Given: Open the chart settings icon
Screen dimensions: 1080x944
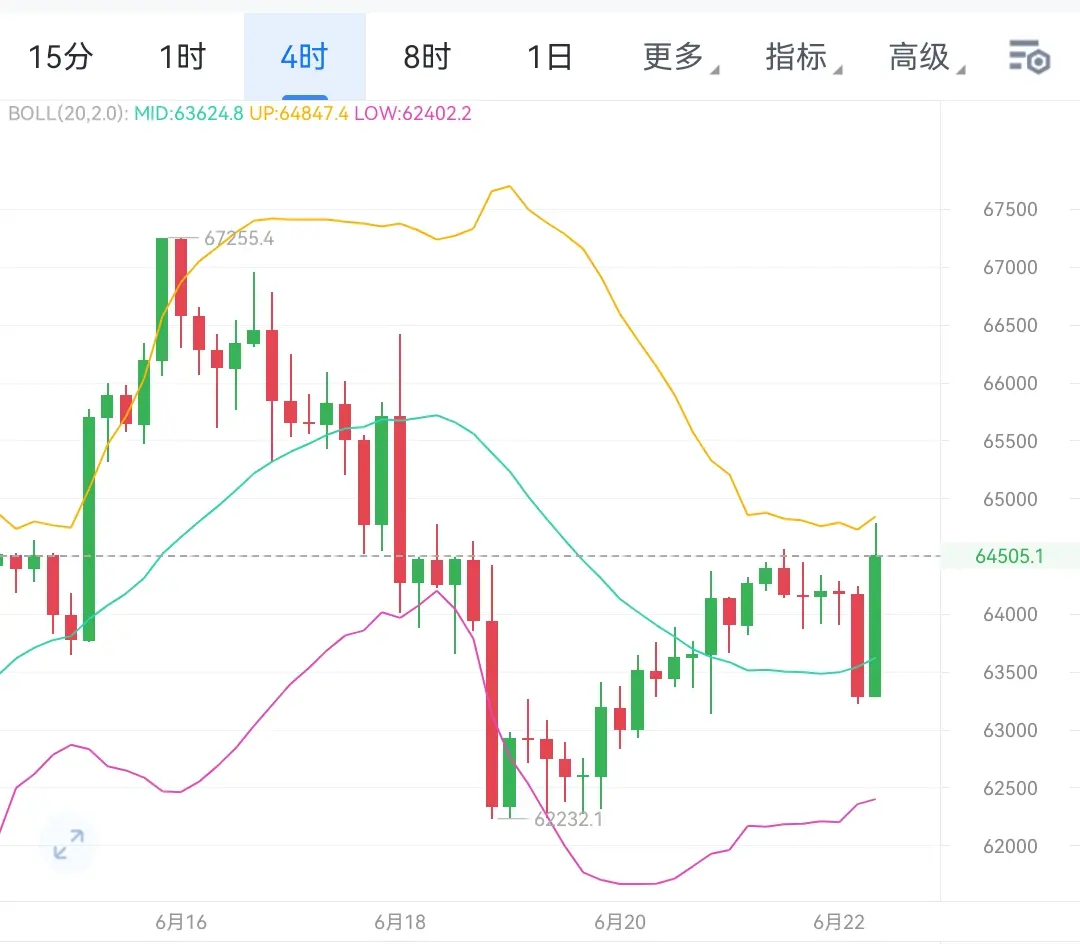Looking at the screenshot, I should tap(1029, 56).
